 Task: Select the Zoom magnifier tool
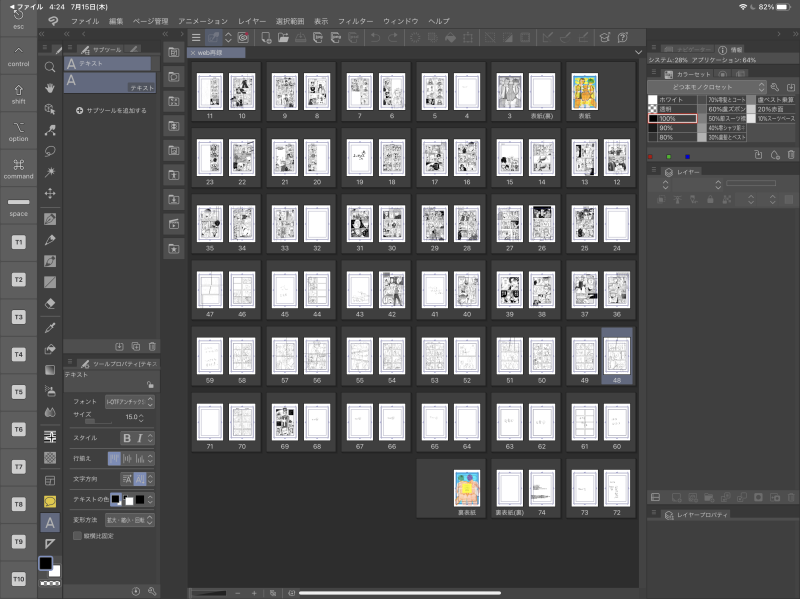pos(49,67)
